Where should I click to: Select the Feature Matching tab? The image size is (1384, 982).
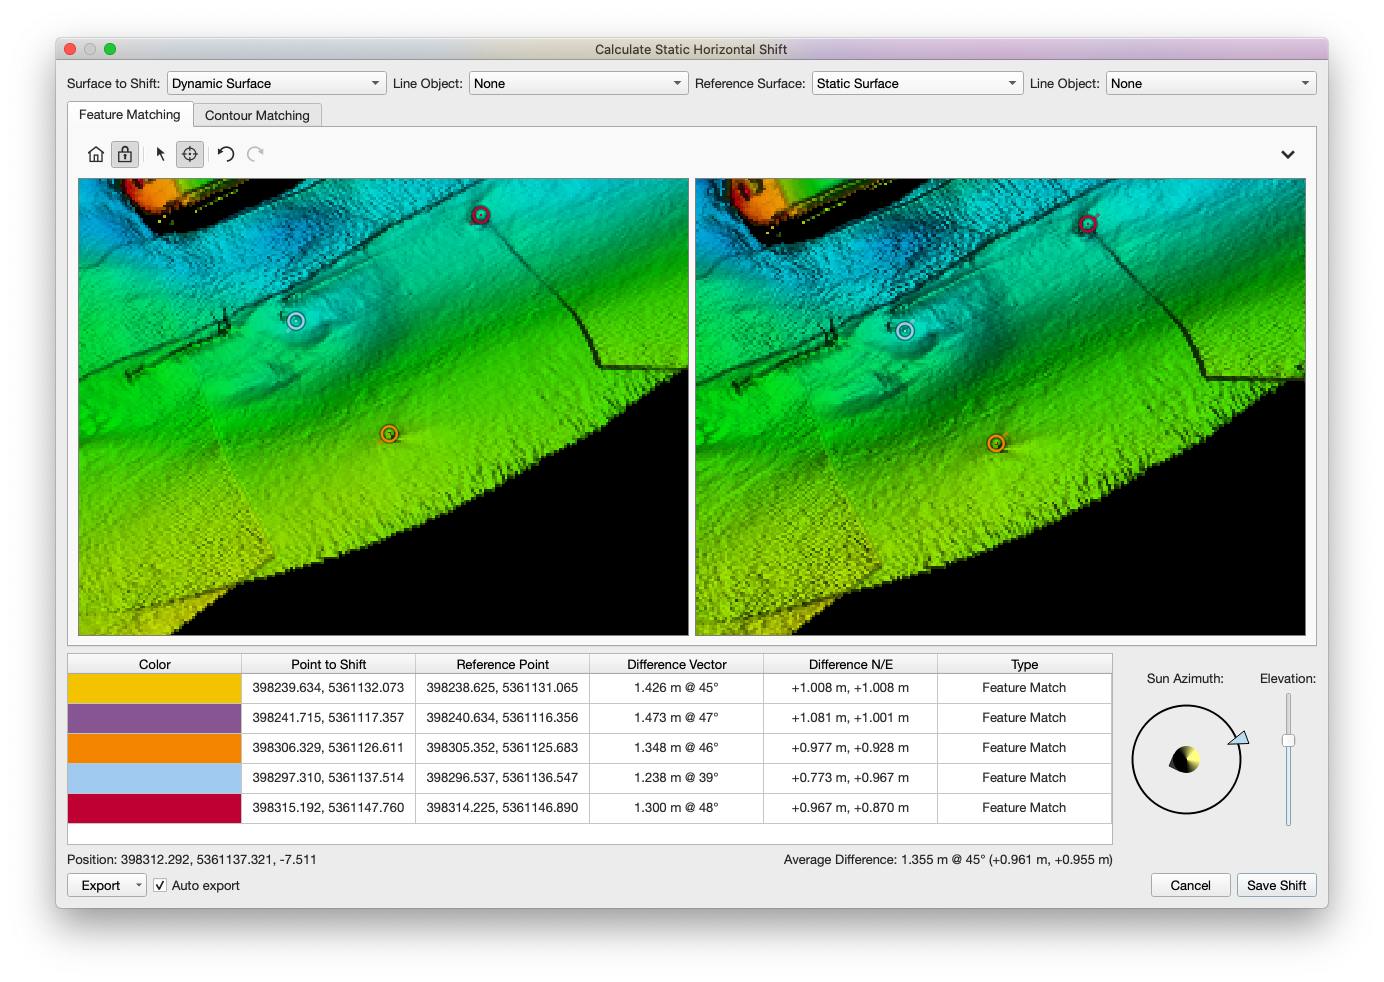pyautogui.click(x=130, y=115)
